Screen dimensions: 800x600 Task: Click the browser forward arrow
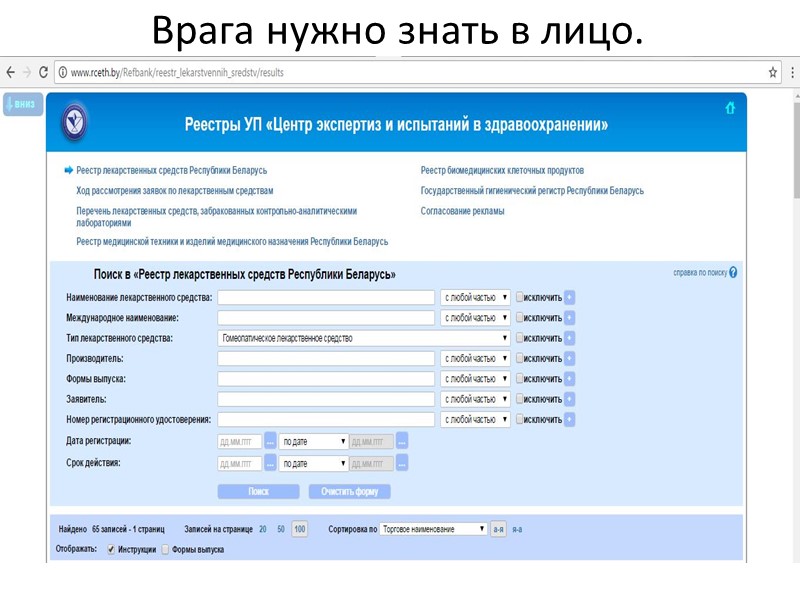tap(27, 72)
